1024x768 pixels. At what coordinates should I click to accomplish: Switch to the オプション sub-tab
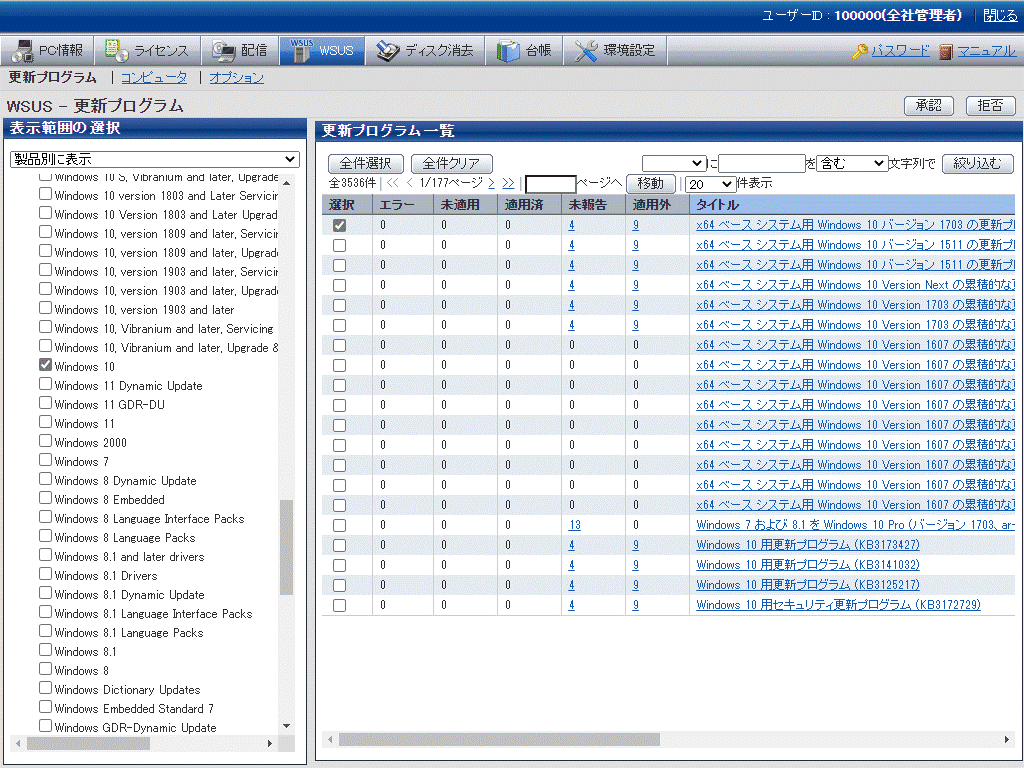(237, 77)
